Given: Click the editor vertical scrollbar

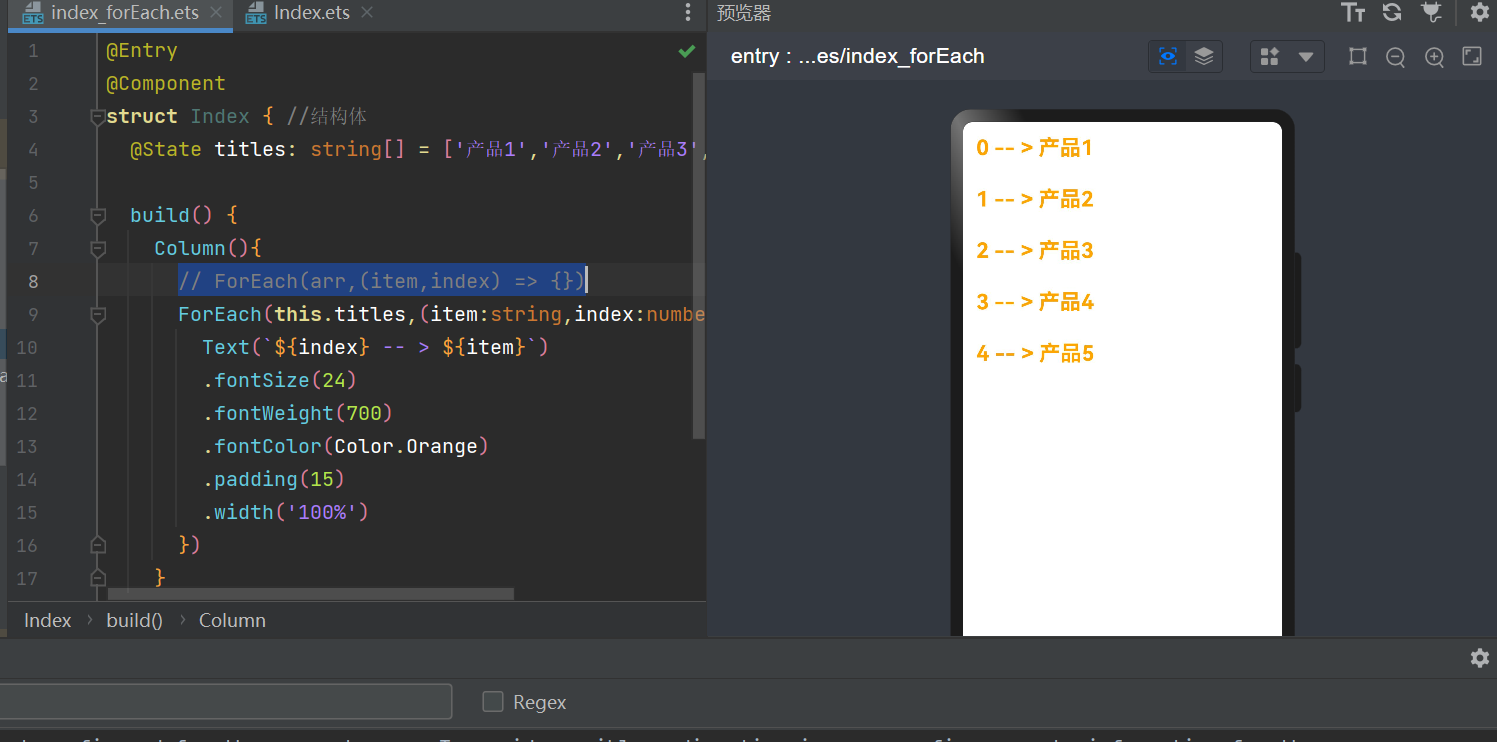Looking at the screenshot, I should point(699,255).
